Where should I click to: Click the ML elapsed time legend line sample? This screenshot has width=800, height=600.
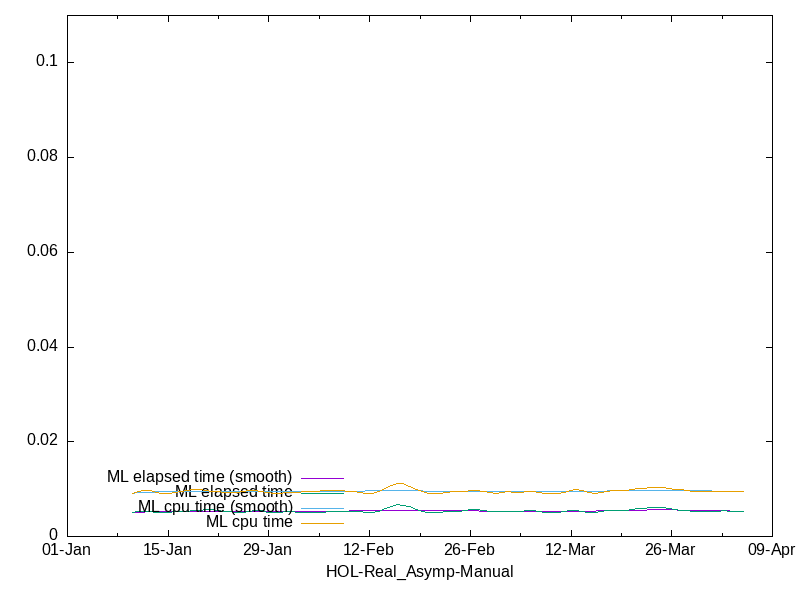pos(322,493)
